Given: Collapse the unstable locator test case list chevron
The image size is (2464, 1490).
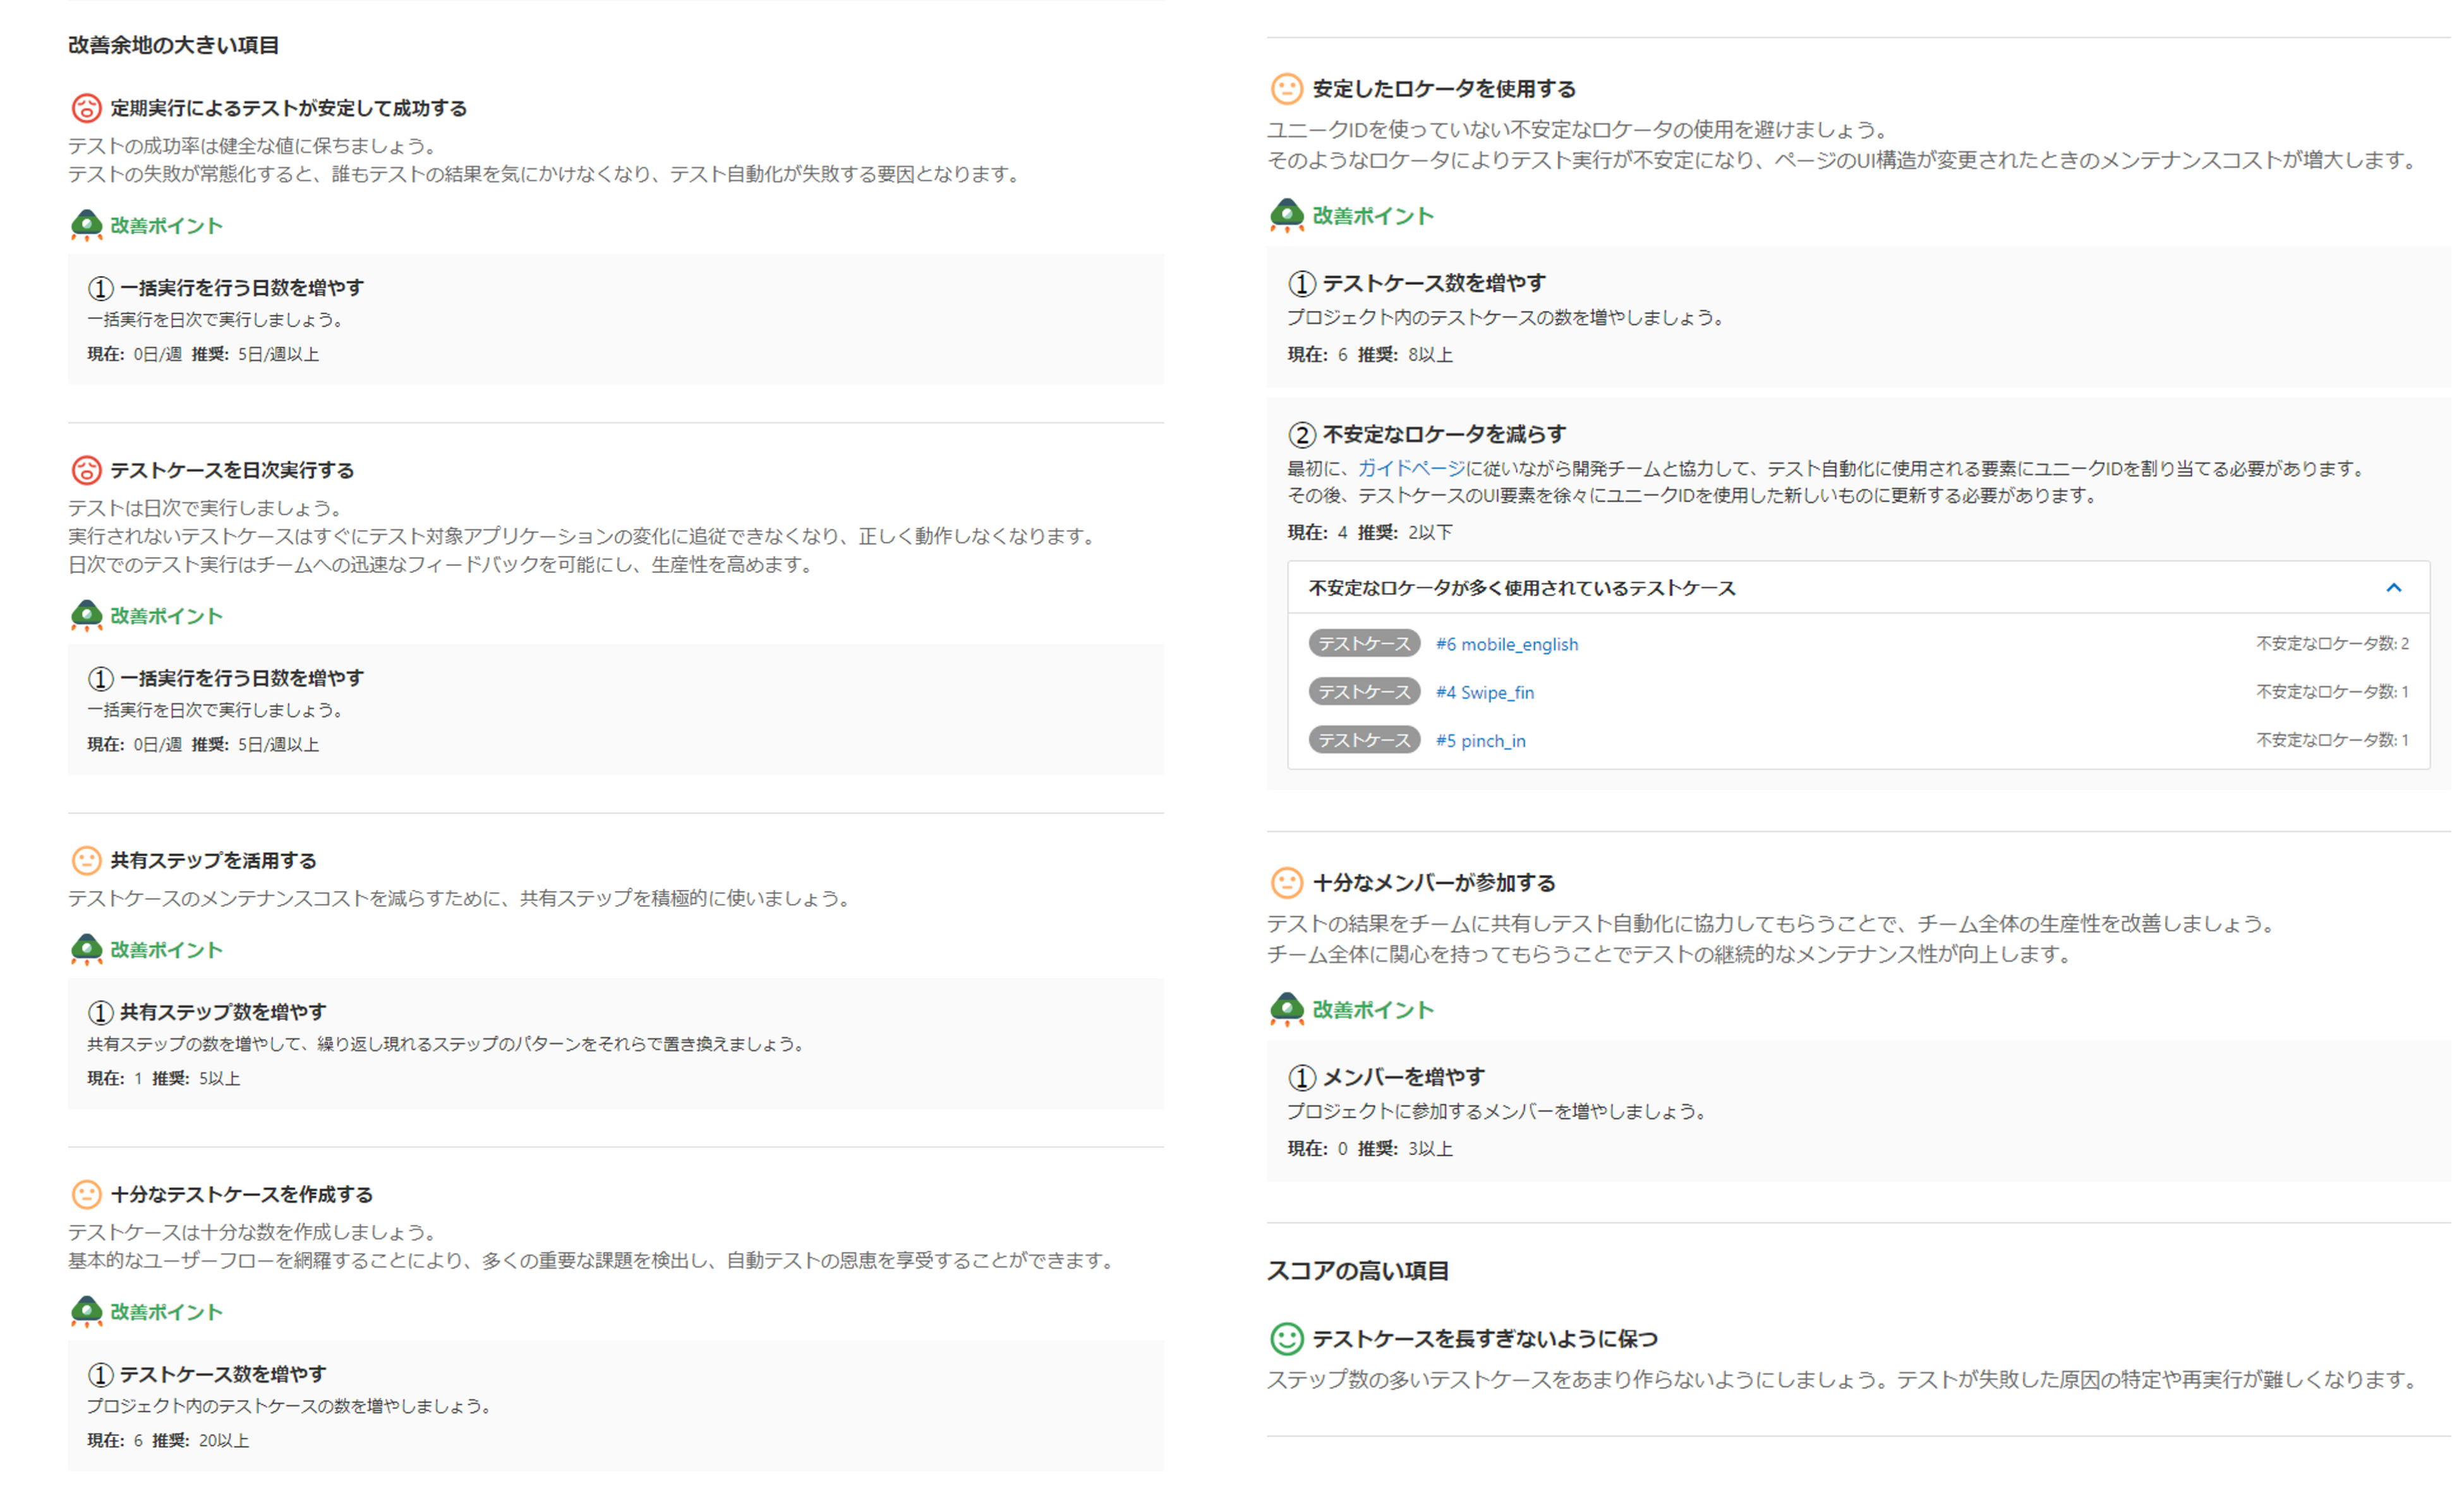Looking at the screenshot, I should (2393, 588).
